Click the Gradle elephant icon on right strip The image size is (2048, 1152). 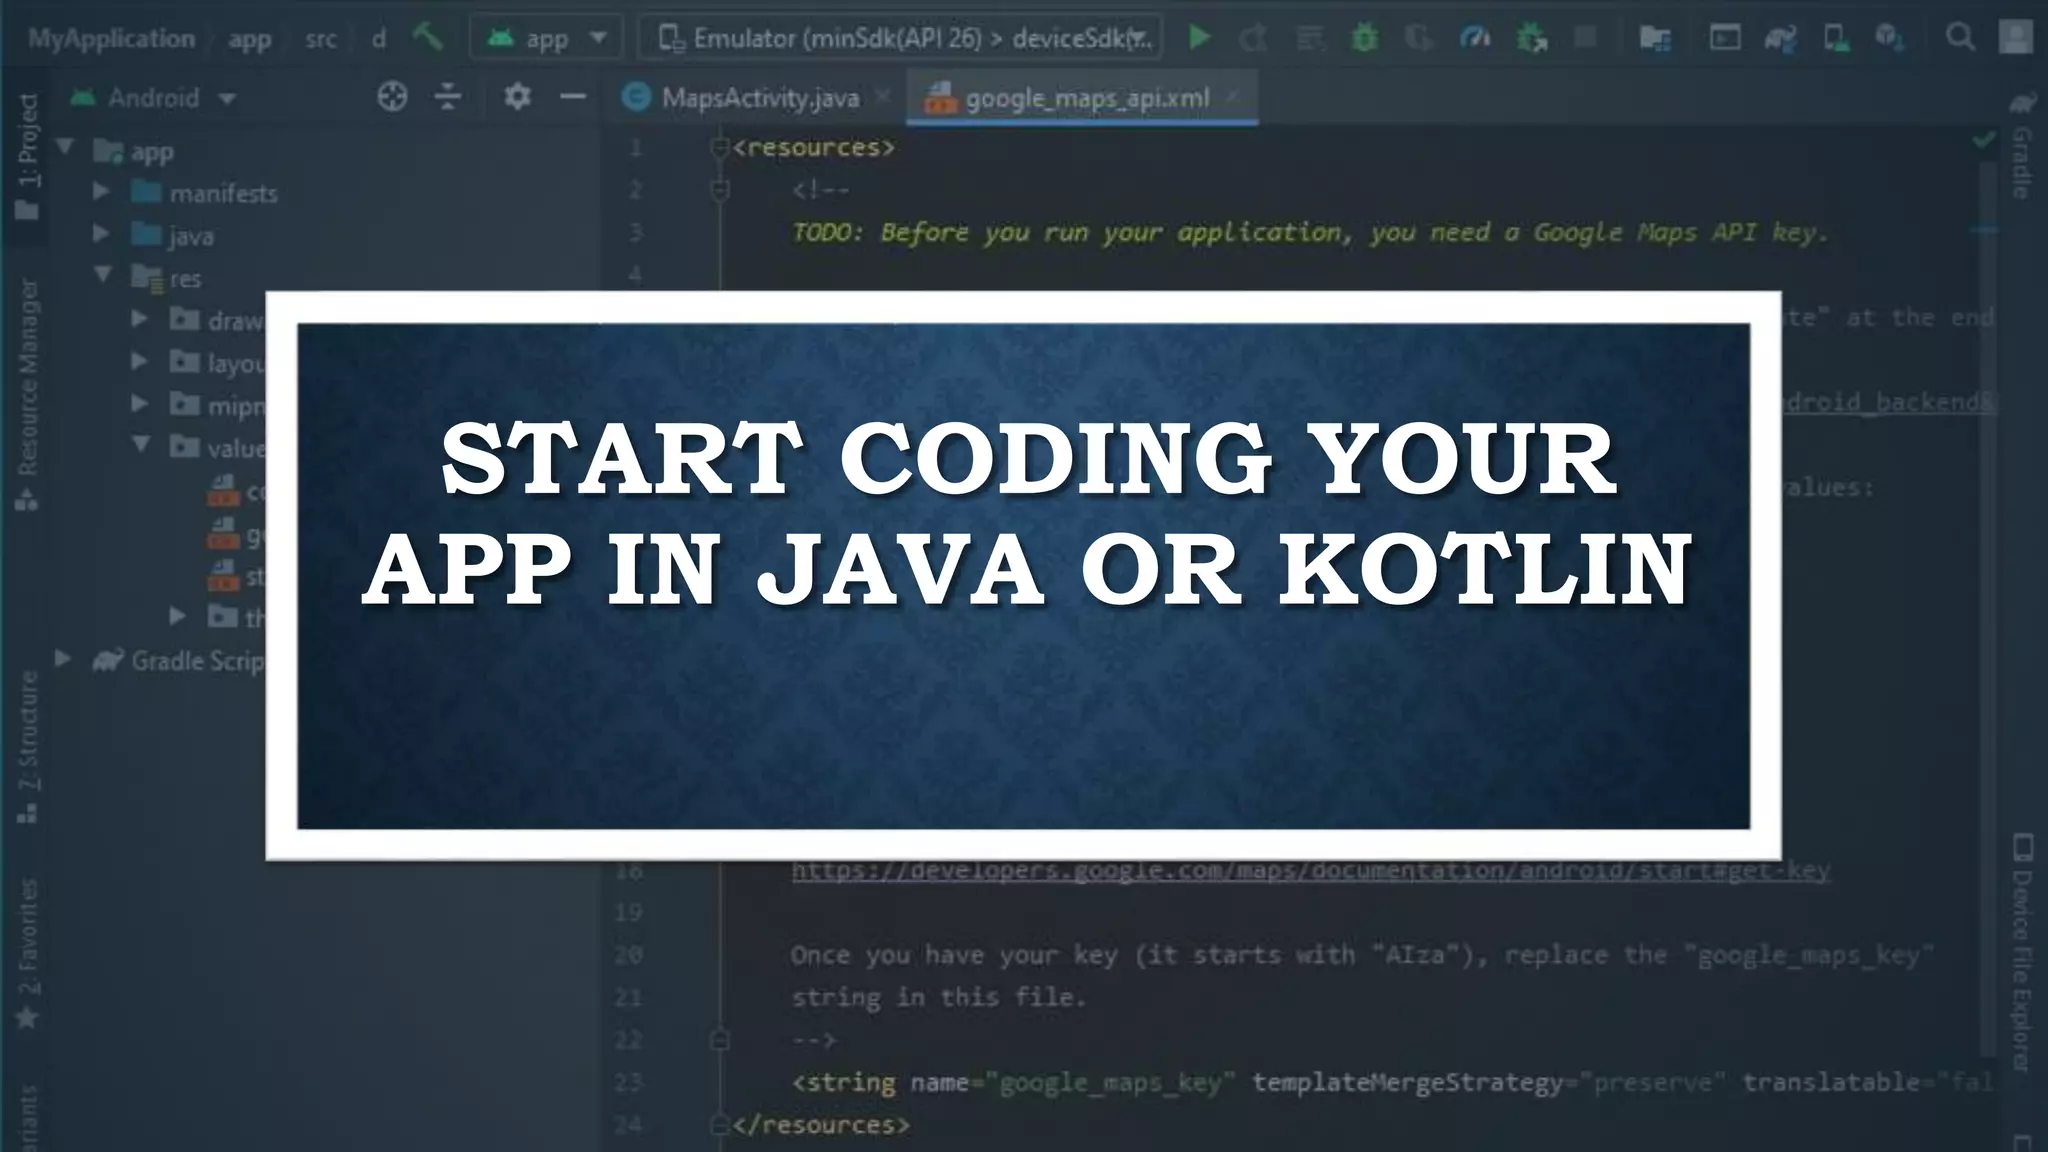click(2023, 103)
